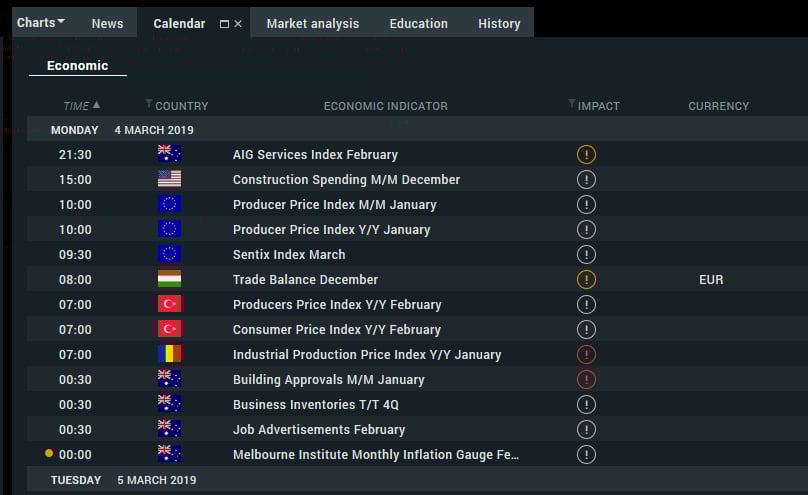808x495 pixels.
Task: Switch to the Market analysis tab
Action: point(313,24)
